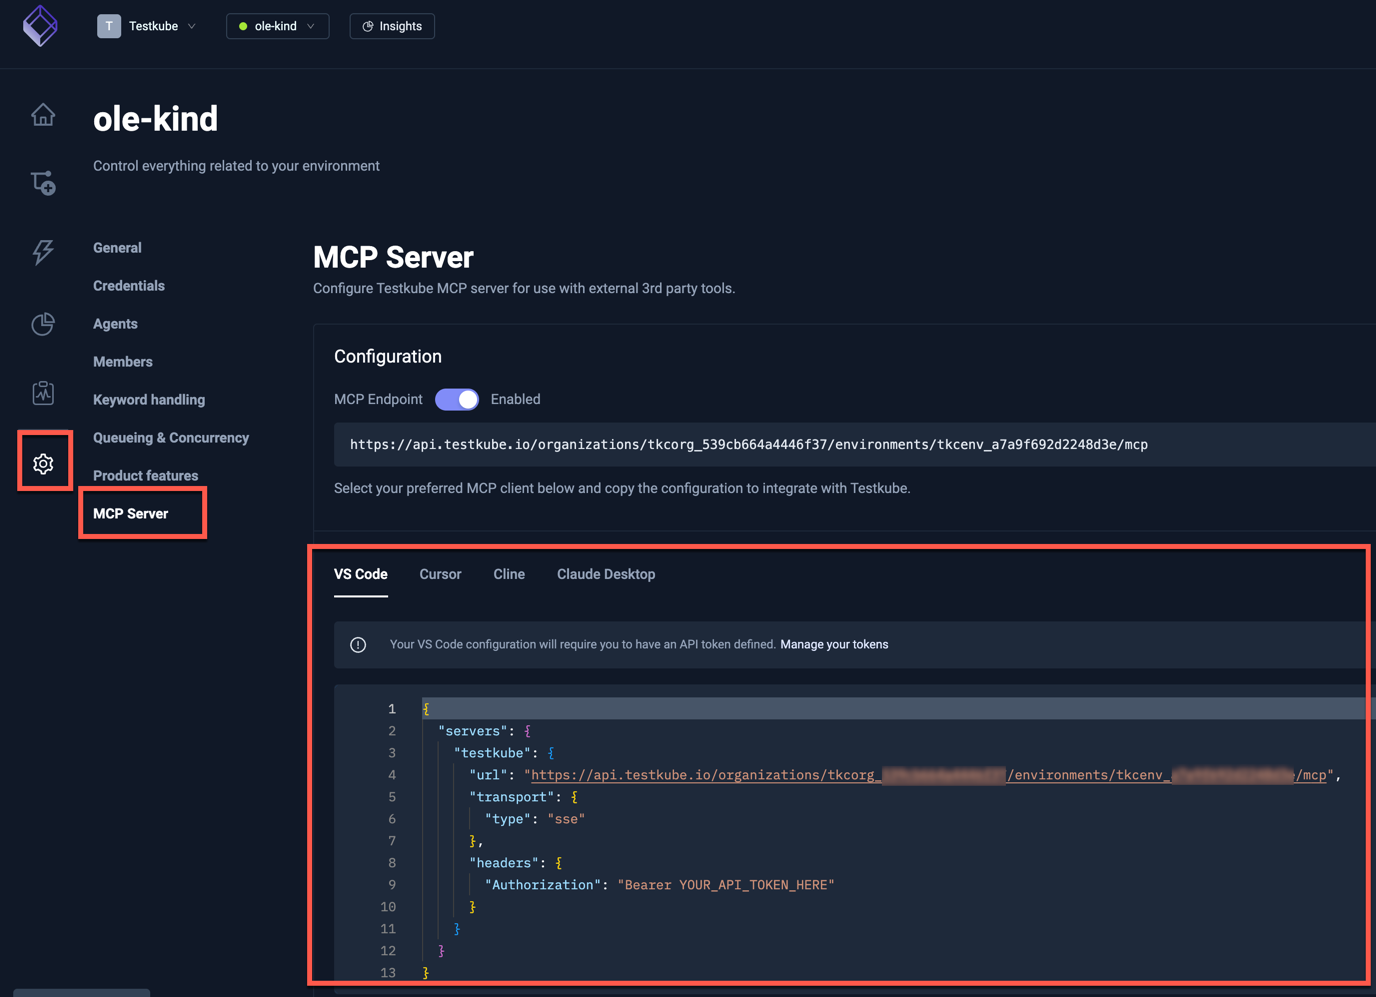Viewport: 1376px width, 997px height.
Task: Disable the MCP Endpoint toggle
Action: [457, 399]
